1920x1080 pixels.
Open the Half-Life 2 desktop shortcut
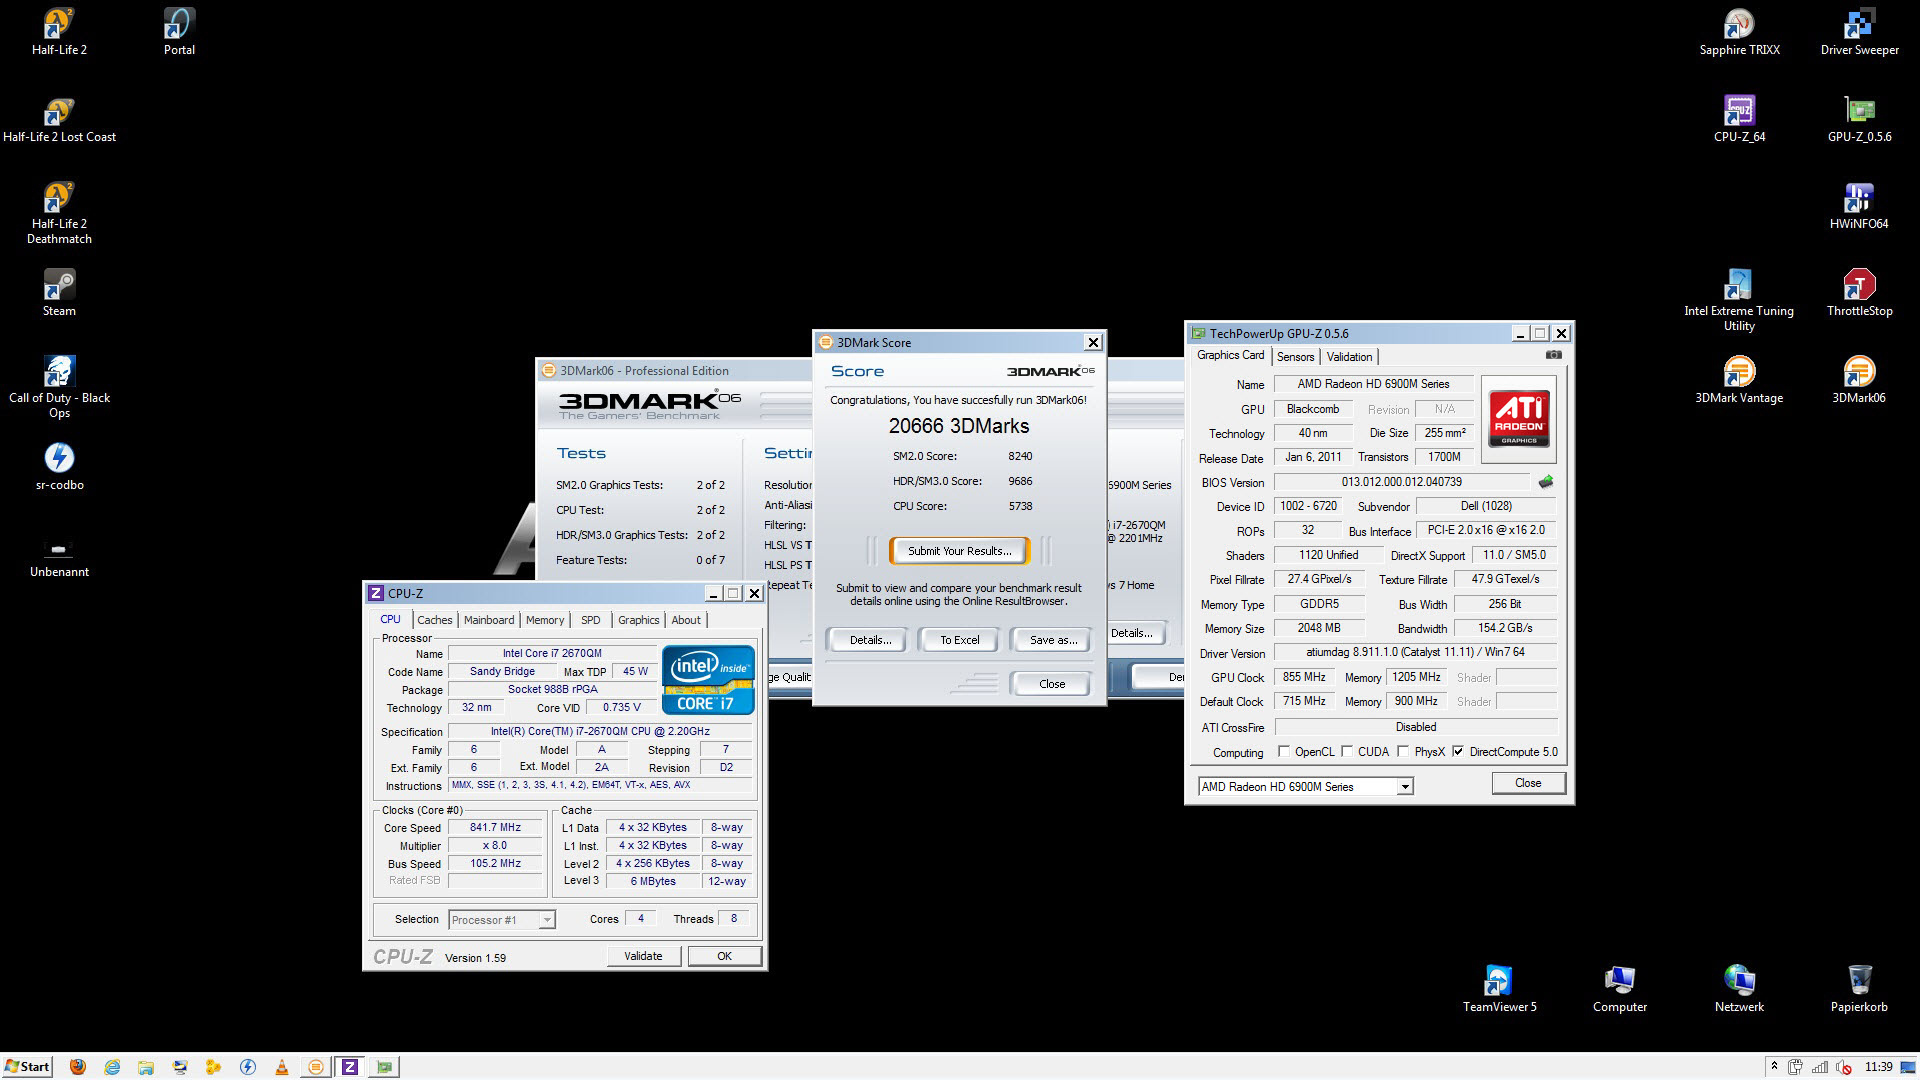click(59, 31)
